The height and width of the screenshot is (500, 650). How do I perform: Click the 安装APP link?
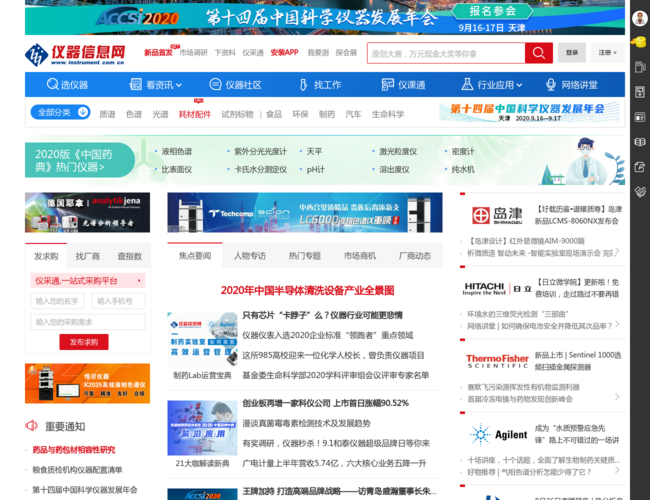pyautogui.click(x=284, y=52)
